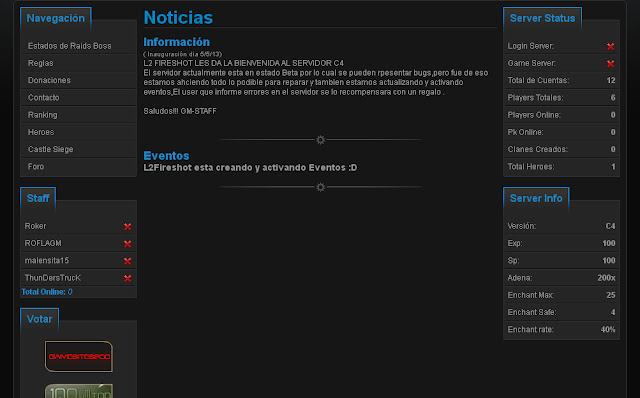Click the Exp 100 row
The height and width of the screenshot is (398, 640).
pyautogui.click(x=561, y=243)
